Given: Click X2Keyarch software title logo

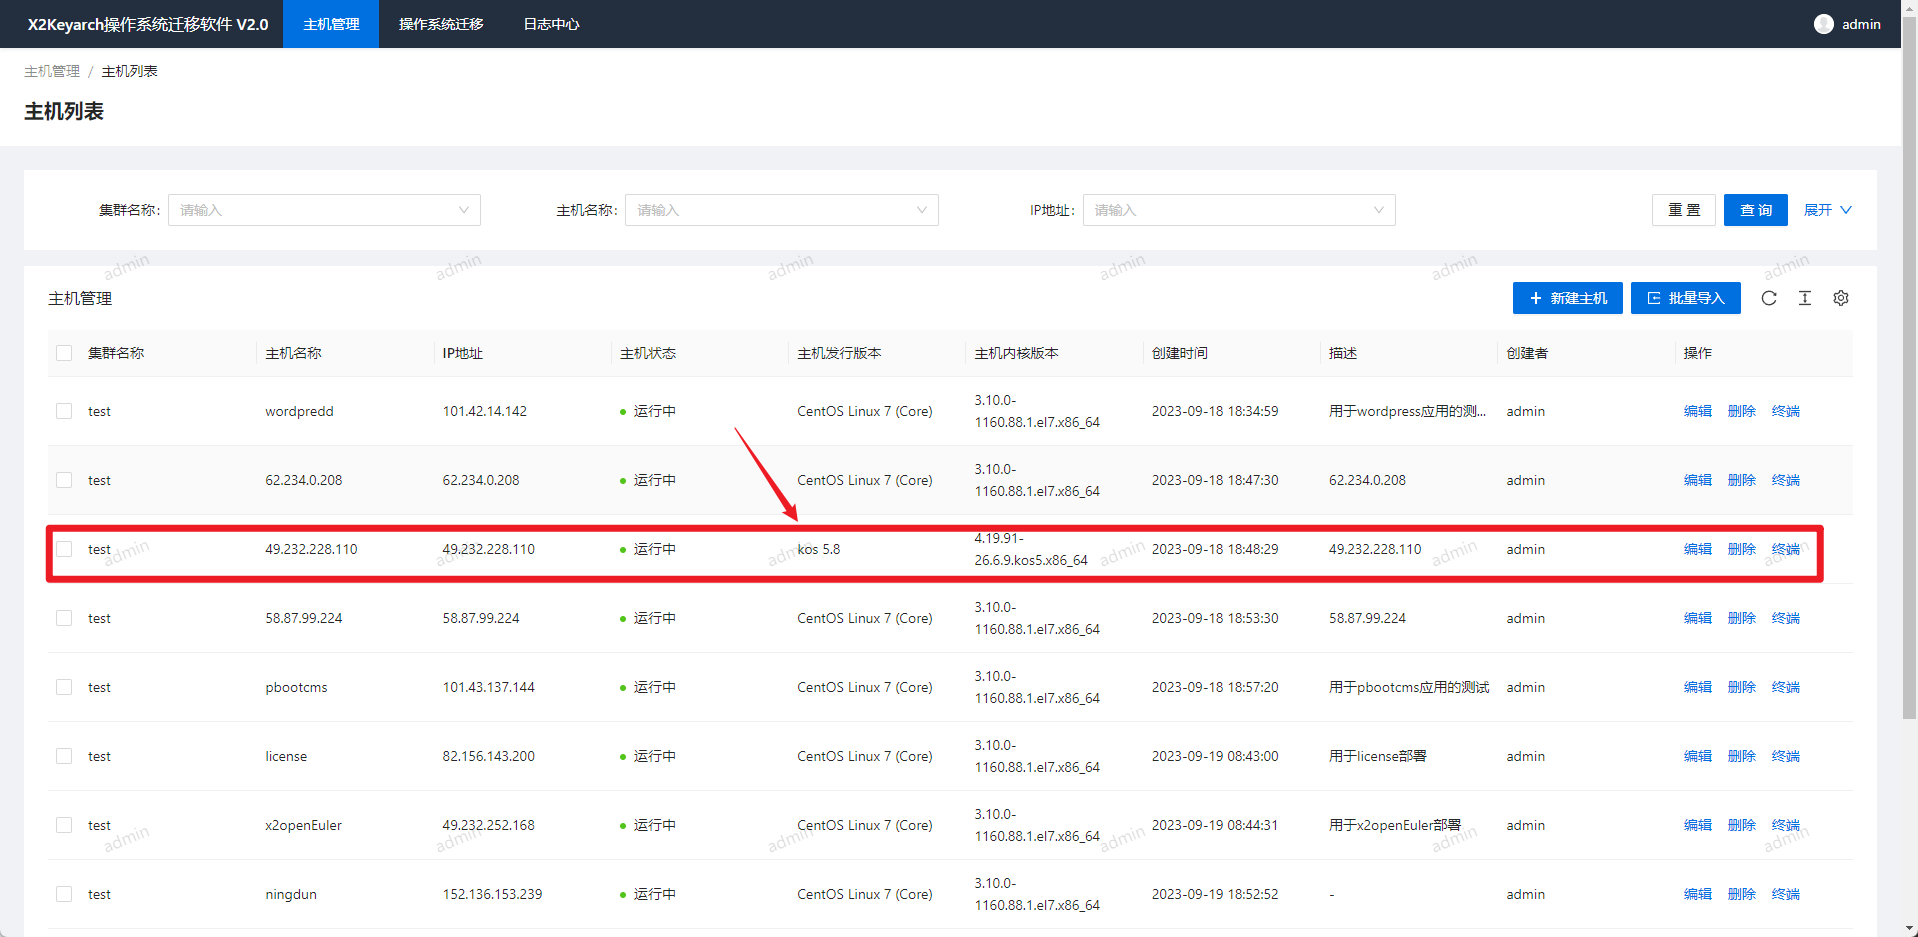Looking at the screenshot, I should pyautogui.click(x=148, y=24).
